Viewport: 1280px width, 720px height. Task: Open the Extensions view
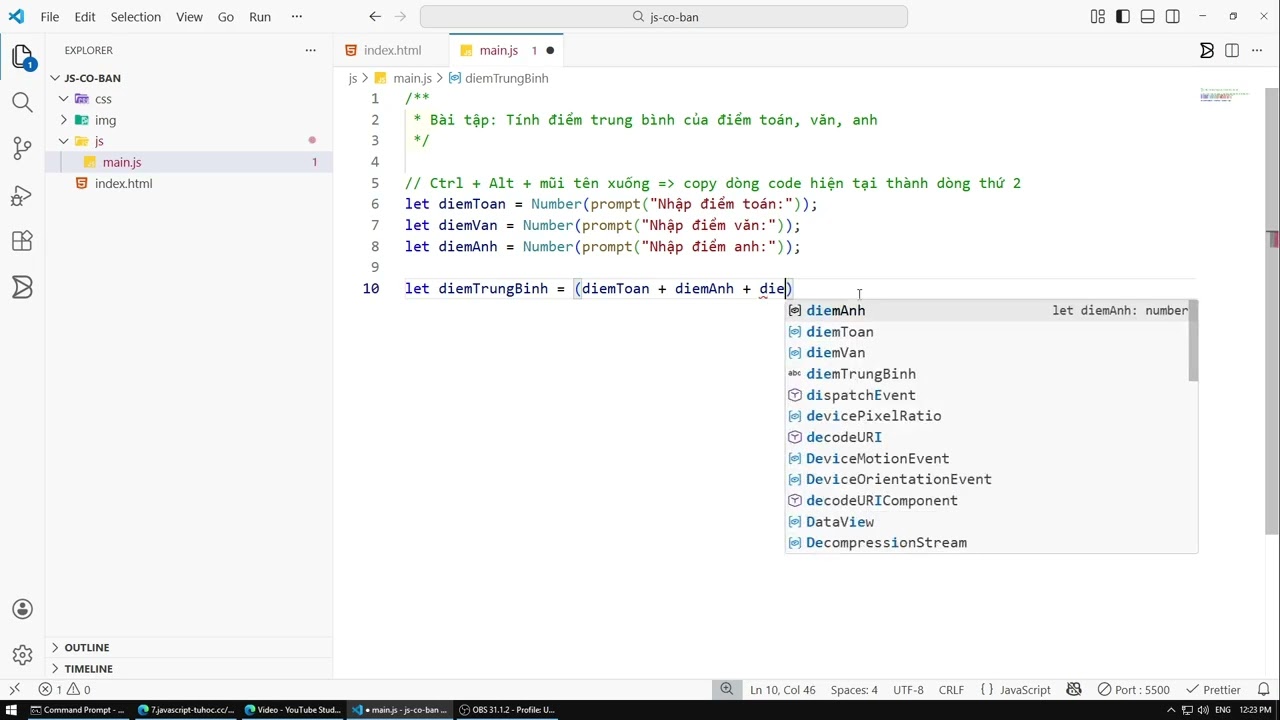click(x=22, y=241)
